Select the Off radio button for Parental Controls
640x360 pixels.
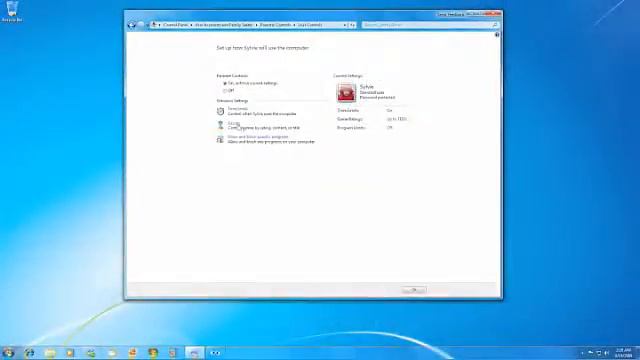(225, 90)
